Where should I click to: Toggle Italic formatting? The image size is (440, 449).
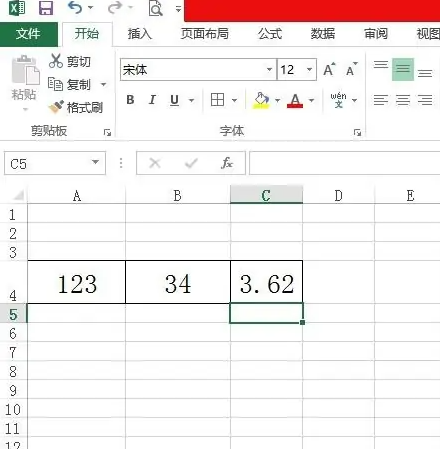(152, 100)
